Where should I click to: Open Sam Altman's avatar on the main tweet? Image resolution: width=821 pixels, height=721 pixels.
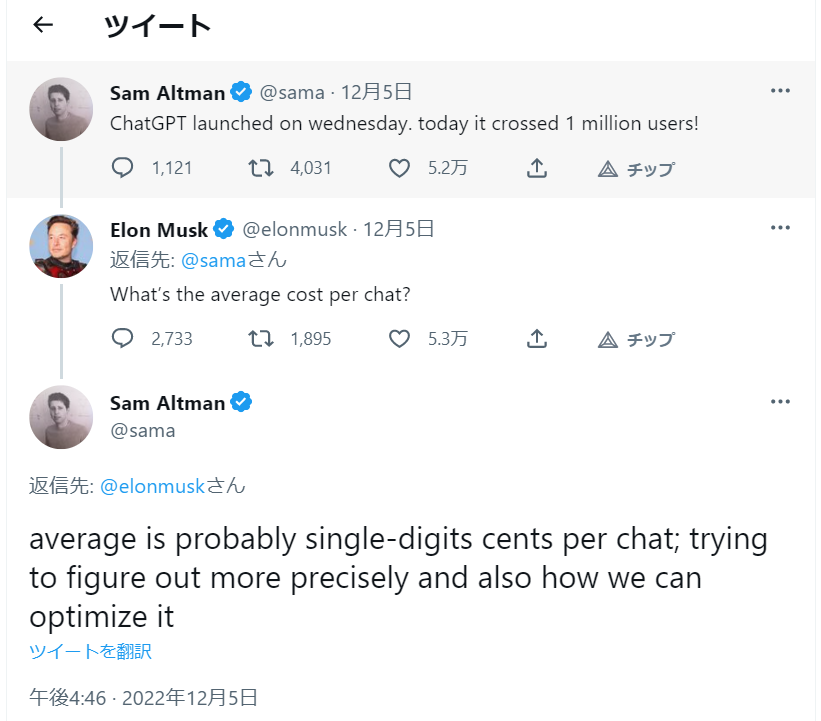point(61,417)
